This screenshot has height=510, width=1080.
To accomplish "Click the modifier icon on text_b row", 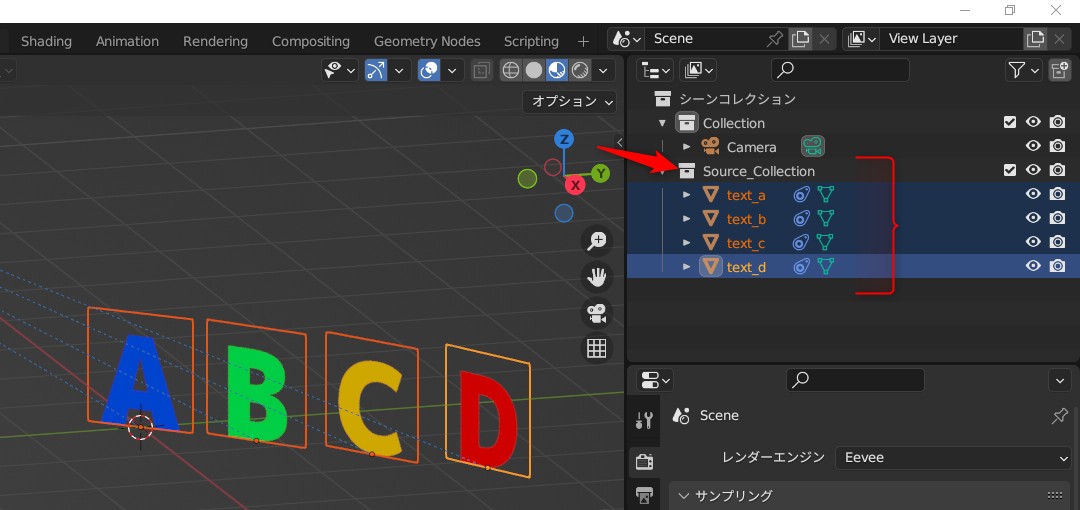I will (801, 219).
